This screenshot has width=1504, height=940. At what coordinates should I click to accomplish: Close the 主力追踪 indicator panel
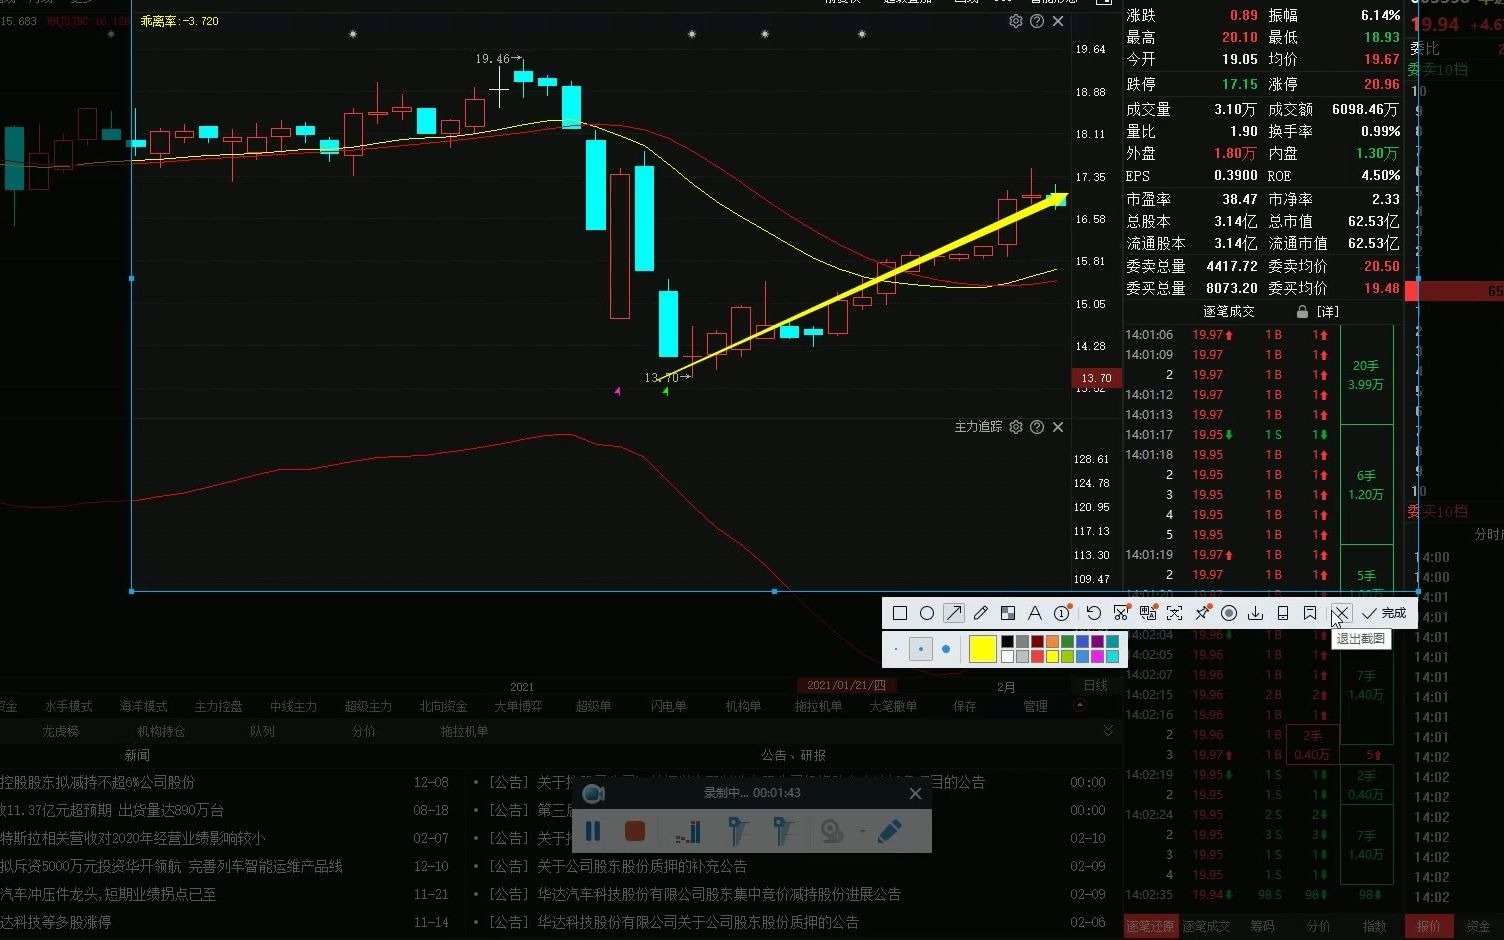click(1058, 427)
